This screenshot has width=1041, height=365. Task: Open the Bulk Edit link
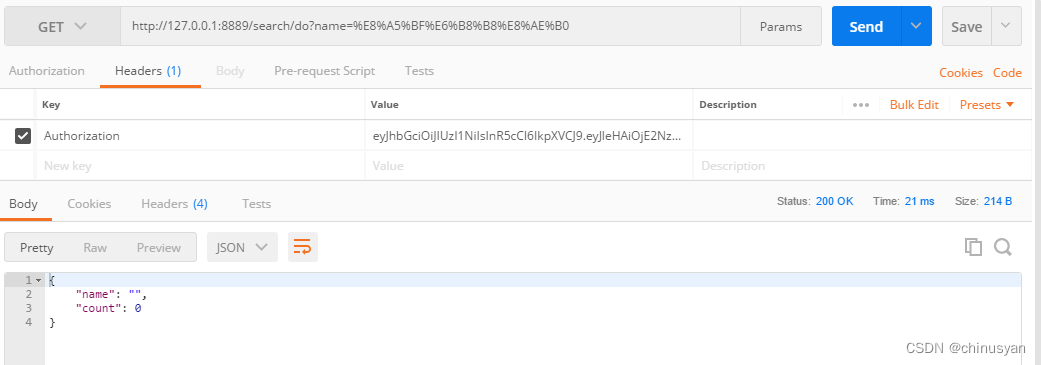tap(914, 105)
